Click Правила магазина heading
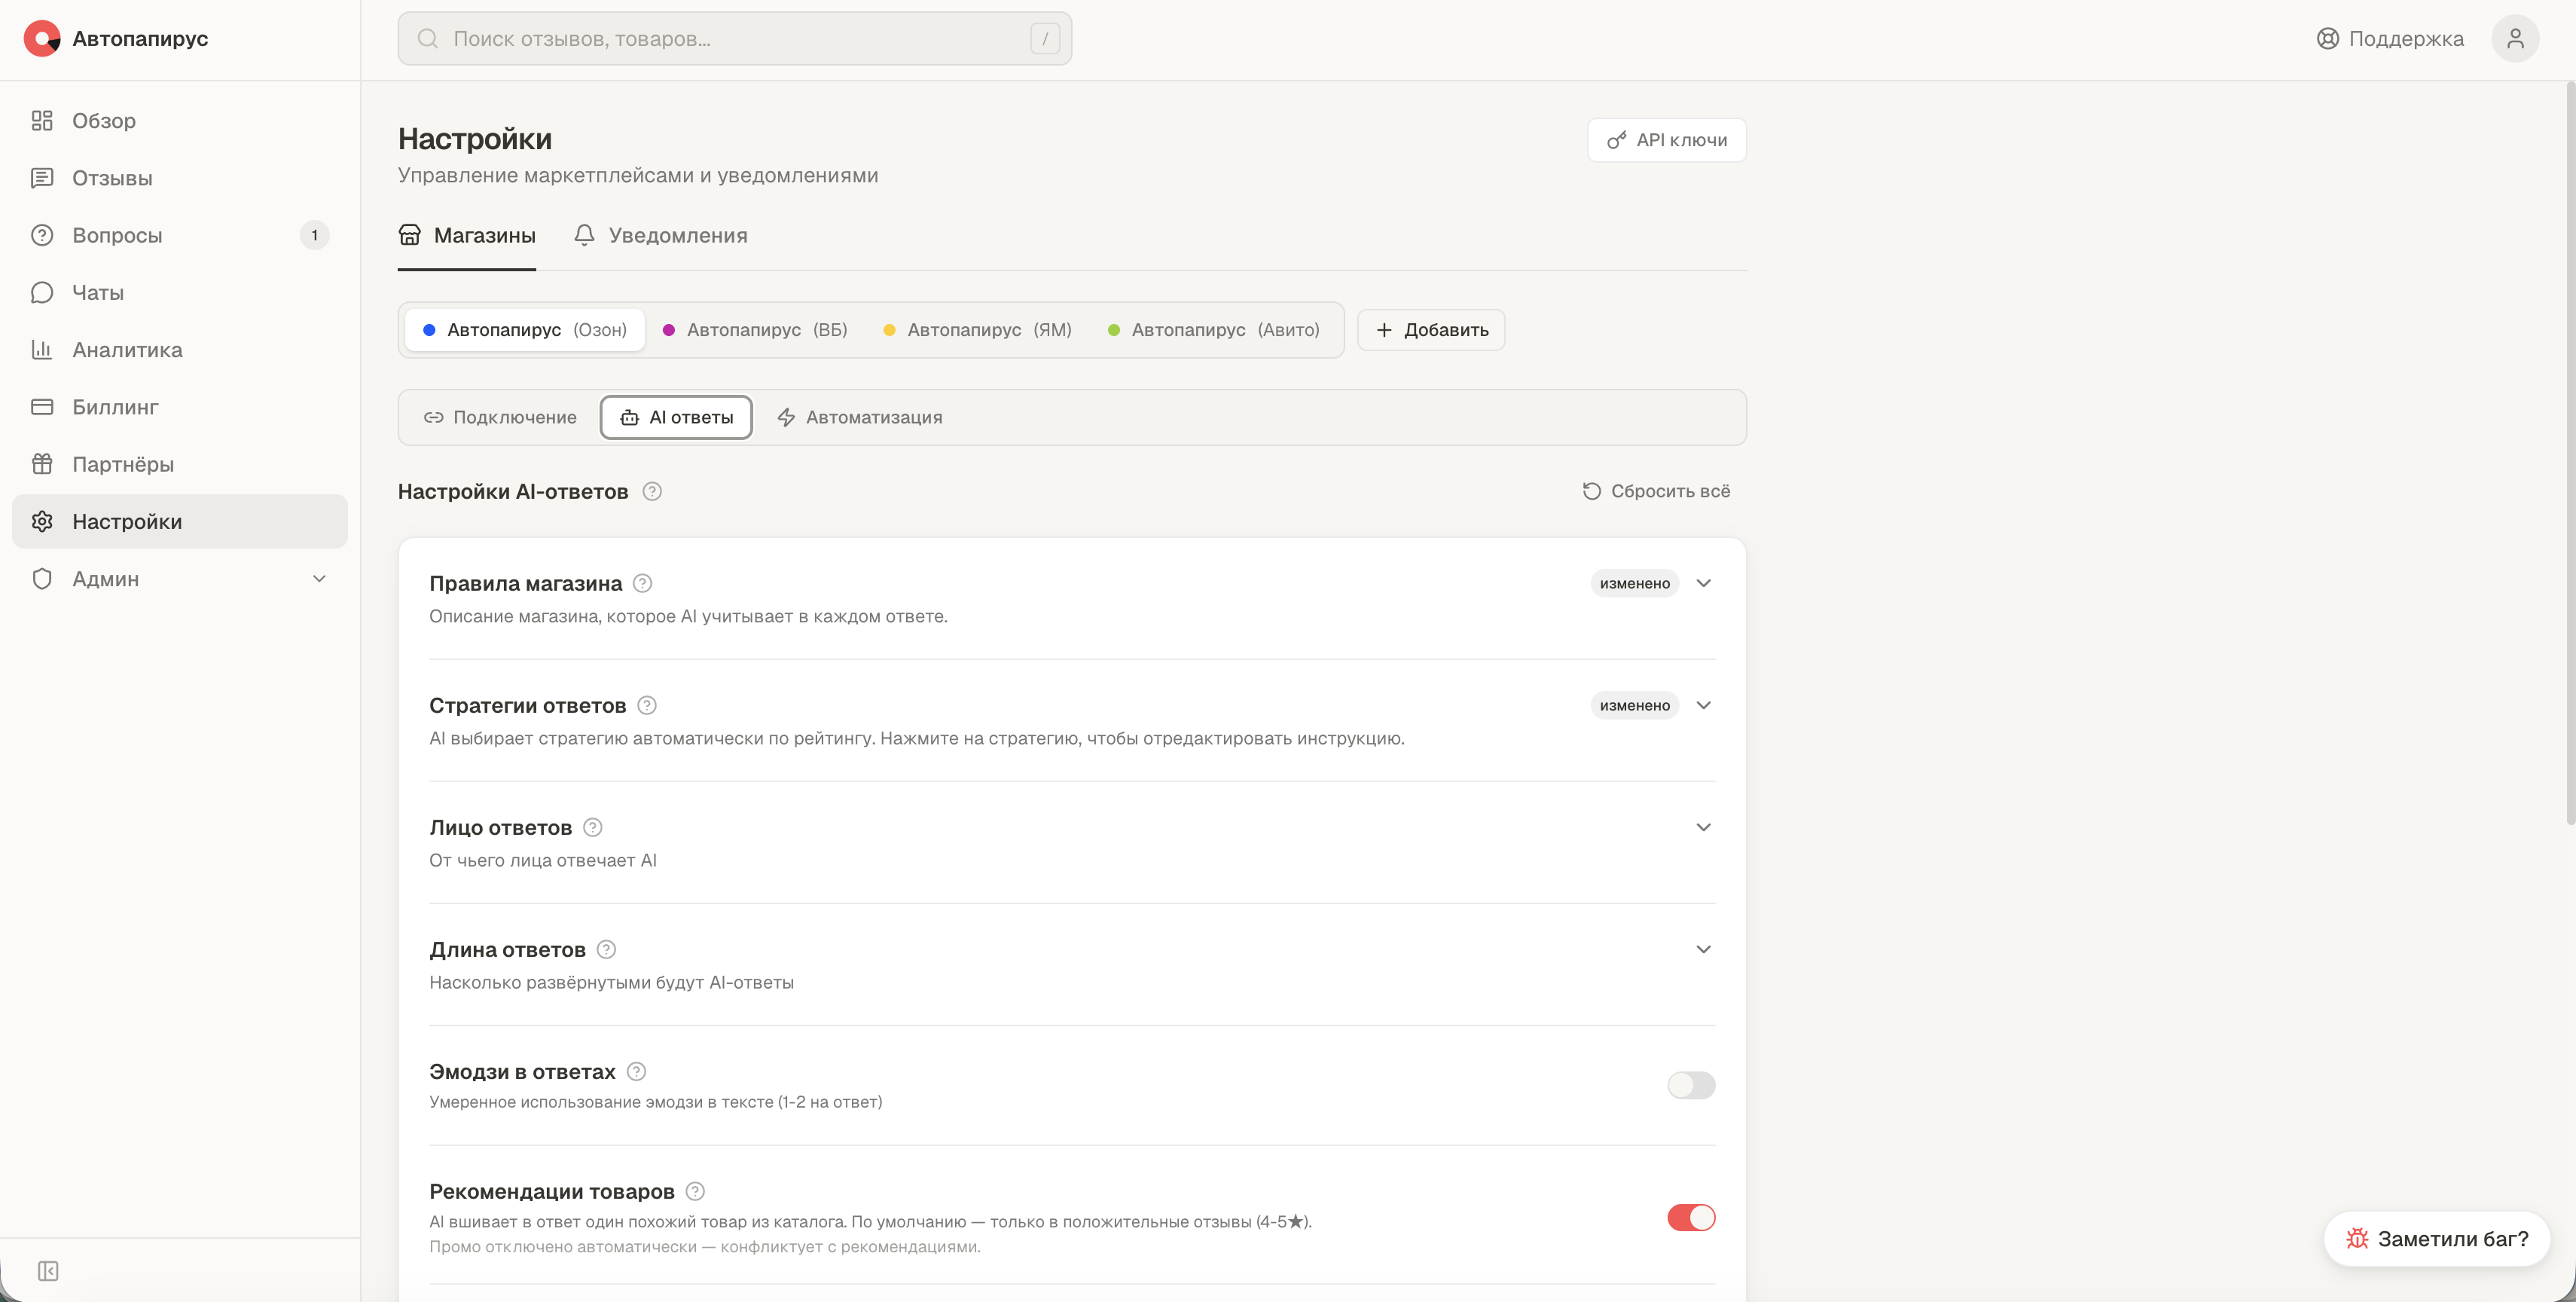 click(x=526, y=584)
